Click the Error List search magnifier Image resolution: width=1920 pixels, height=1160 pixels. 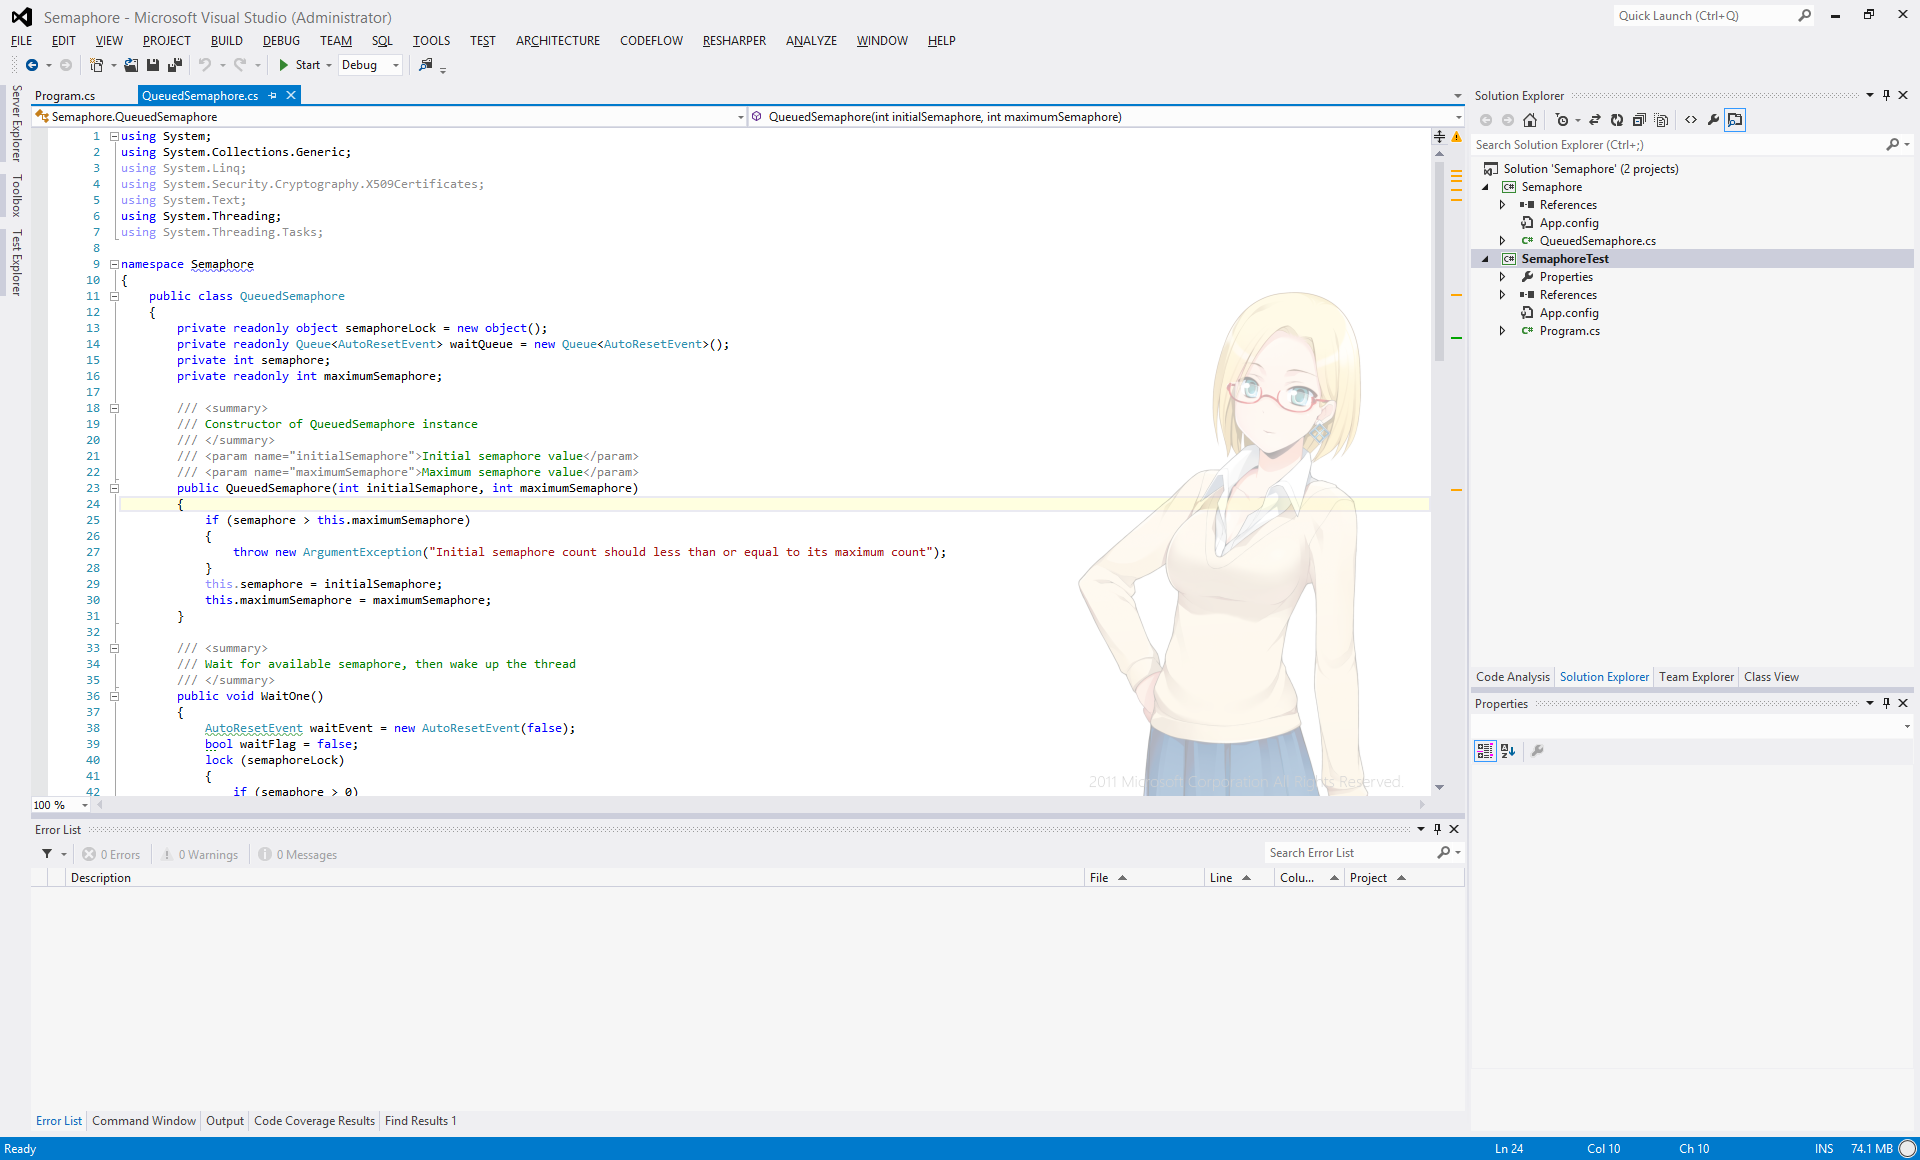point(1444,853)
